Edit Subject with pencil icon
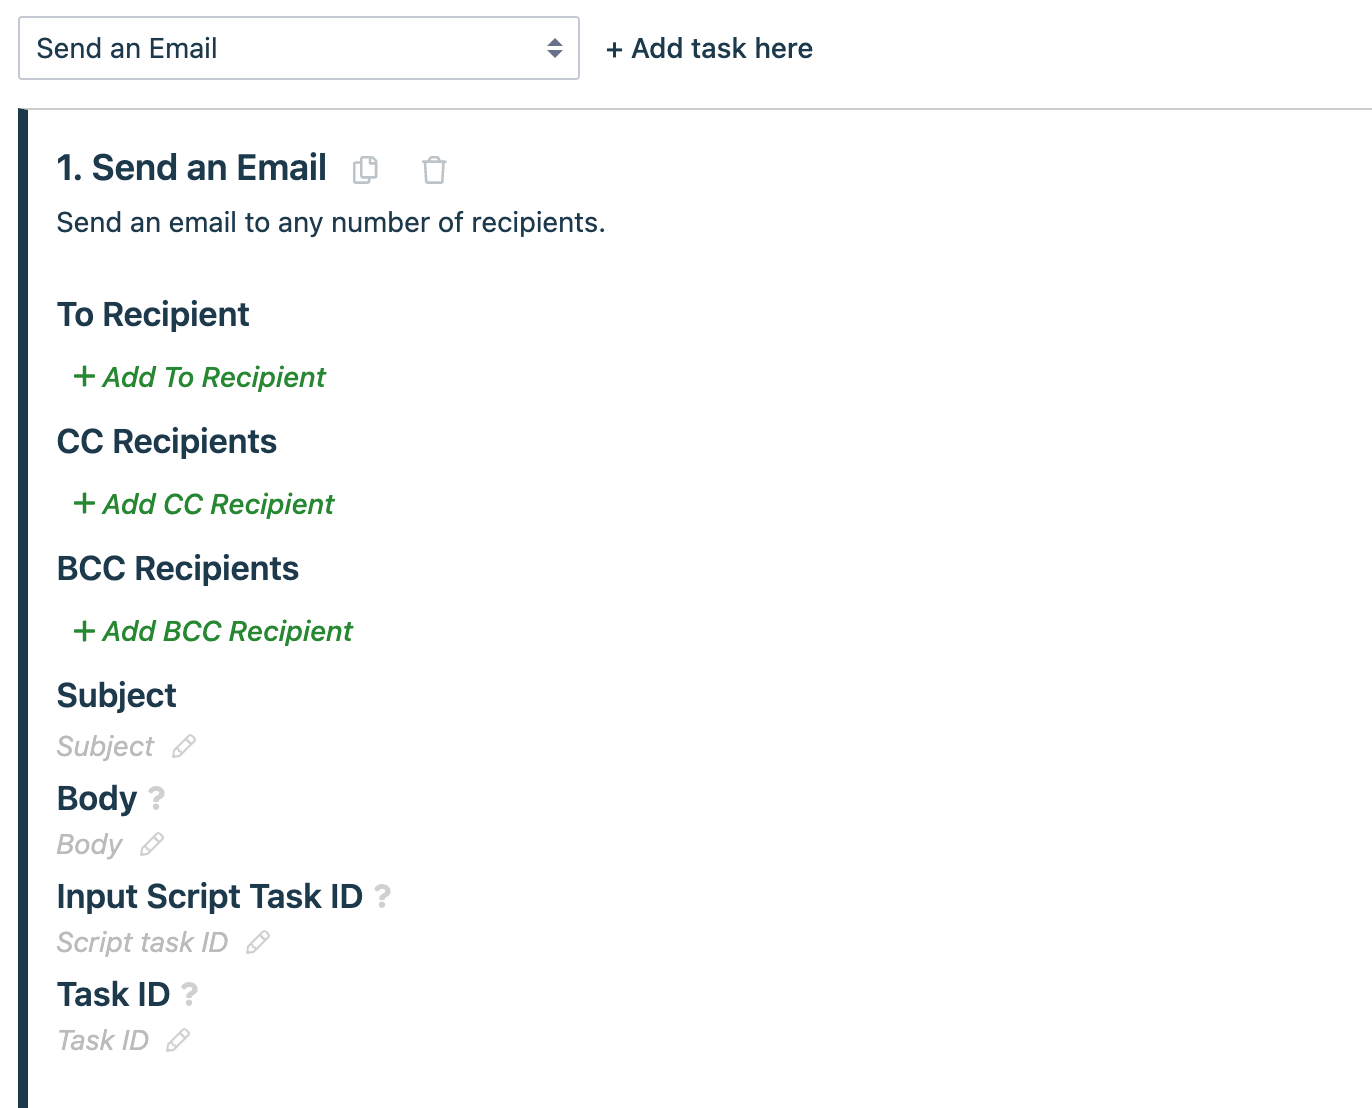1372x1108 pixels. click(184, 746)
